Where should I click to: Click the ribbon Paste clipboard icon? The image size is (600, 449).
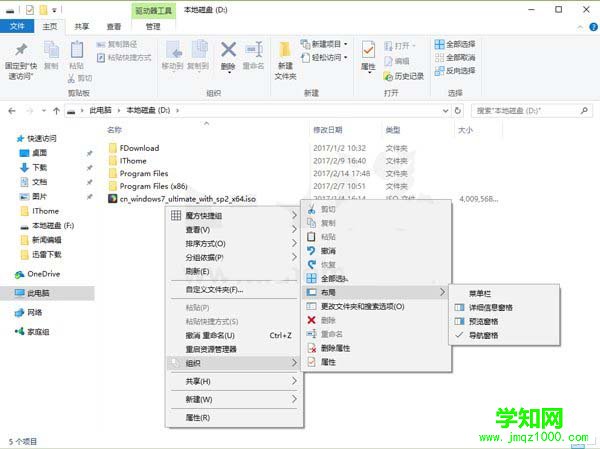click(77, 50)
